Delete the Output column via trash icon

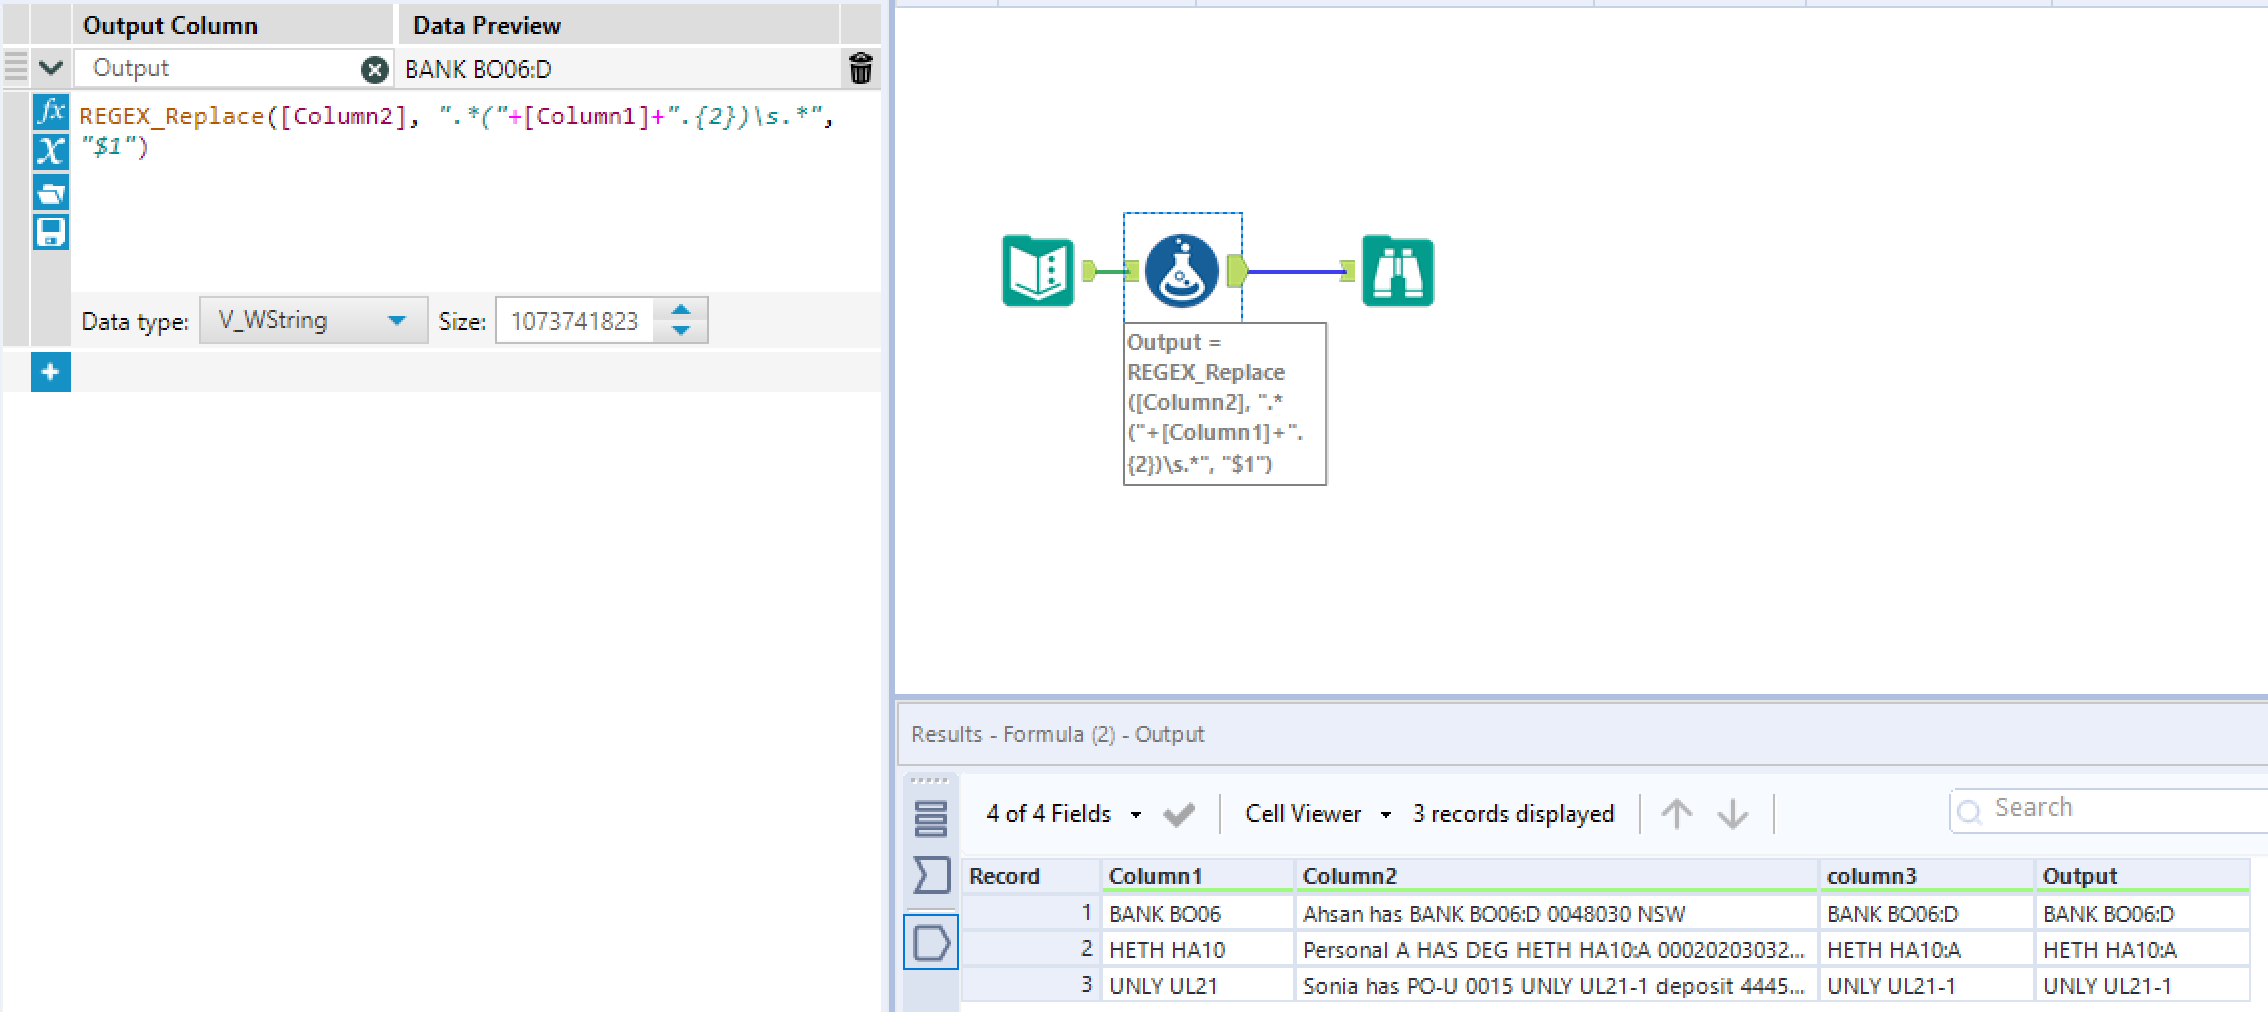860,68
